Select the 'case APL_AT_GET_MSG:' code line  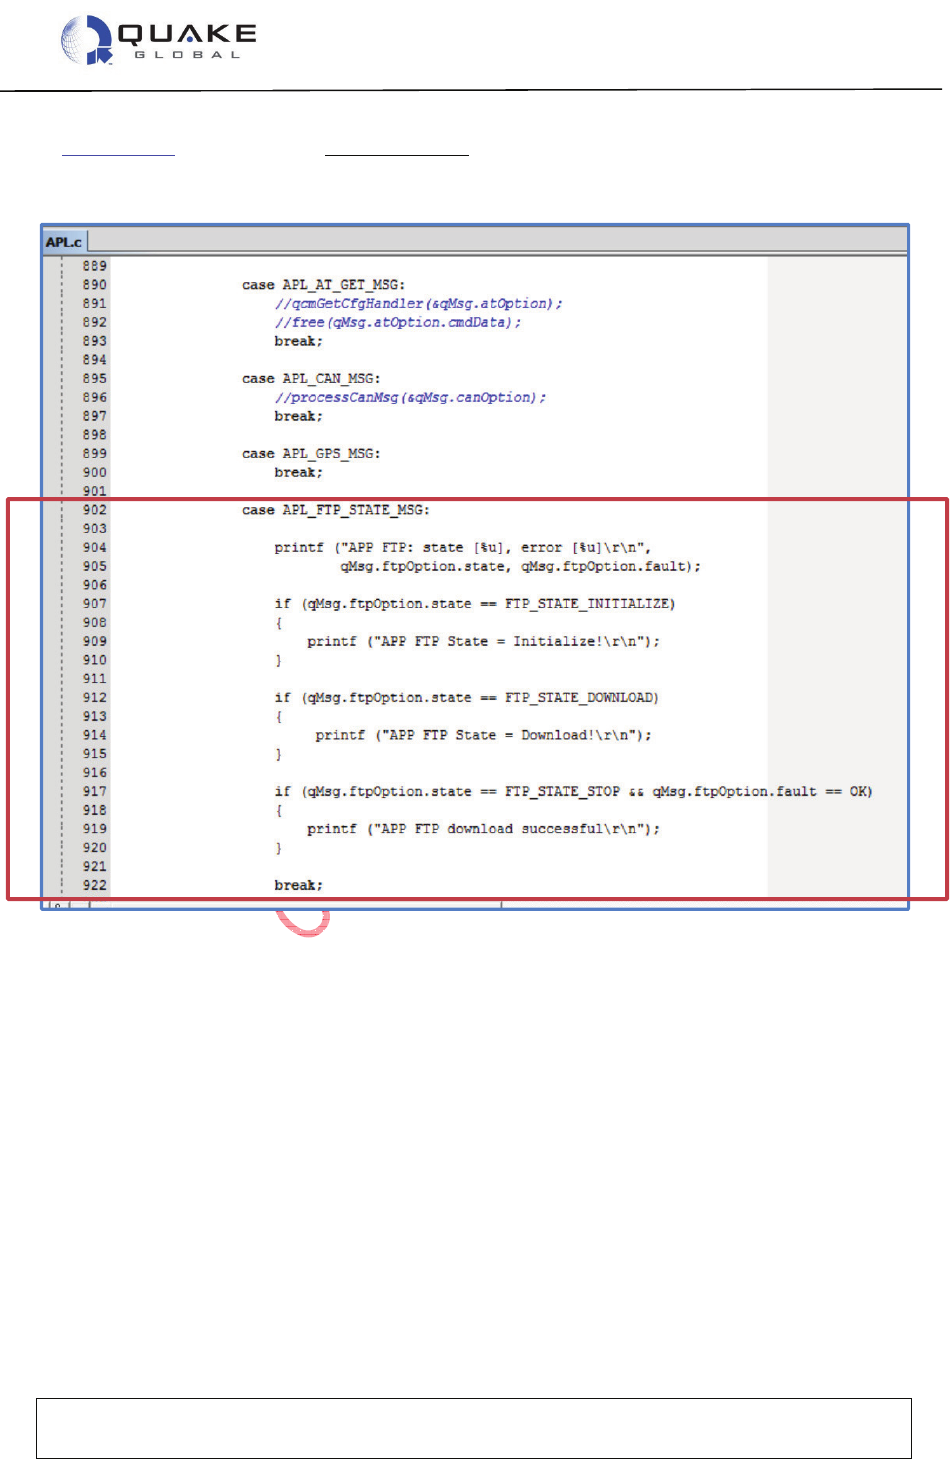(x=323, y=285)
